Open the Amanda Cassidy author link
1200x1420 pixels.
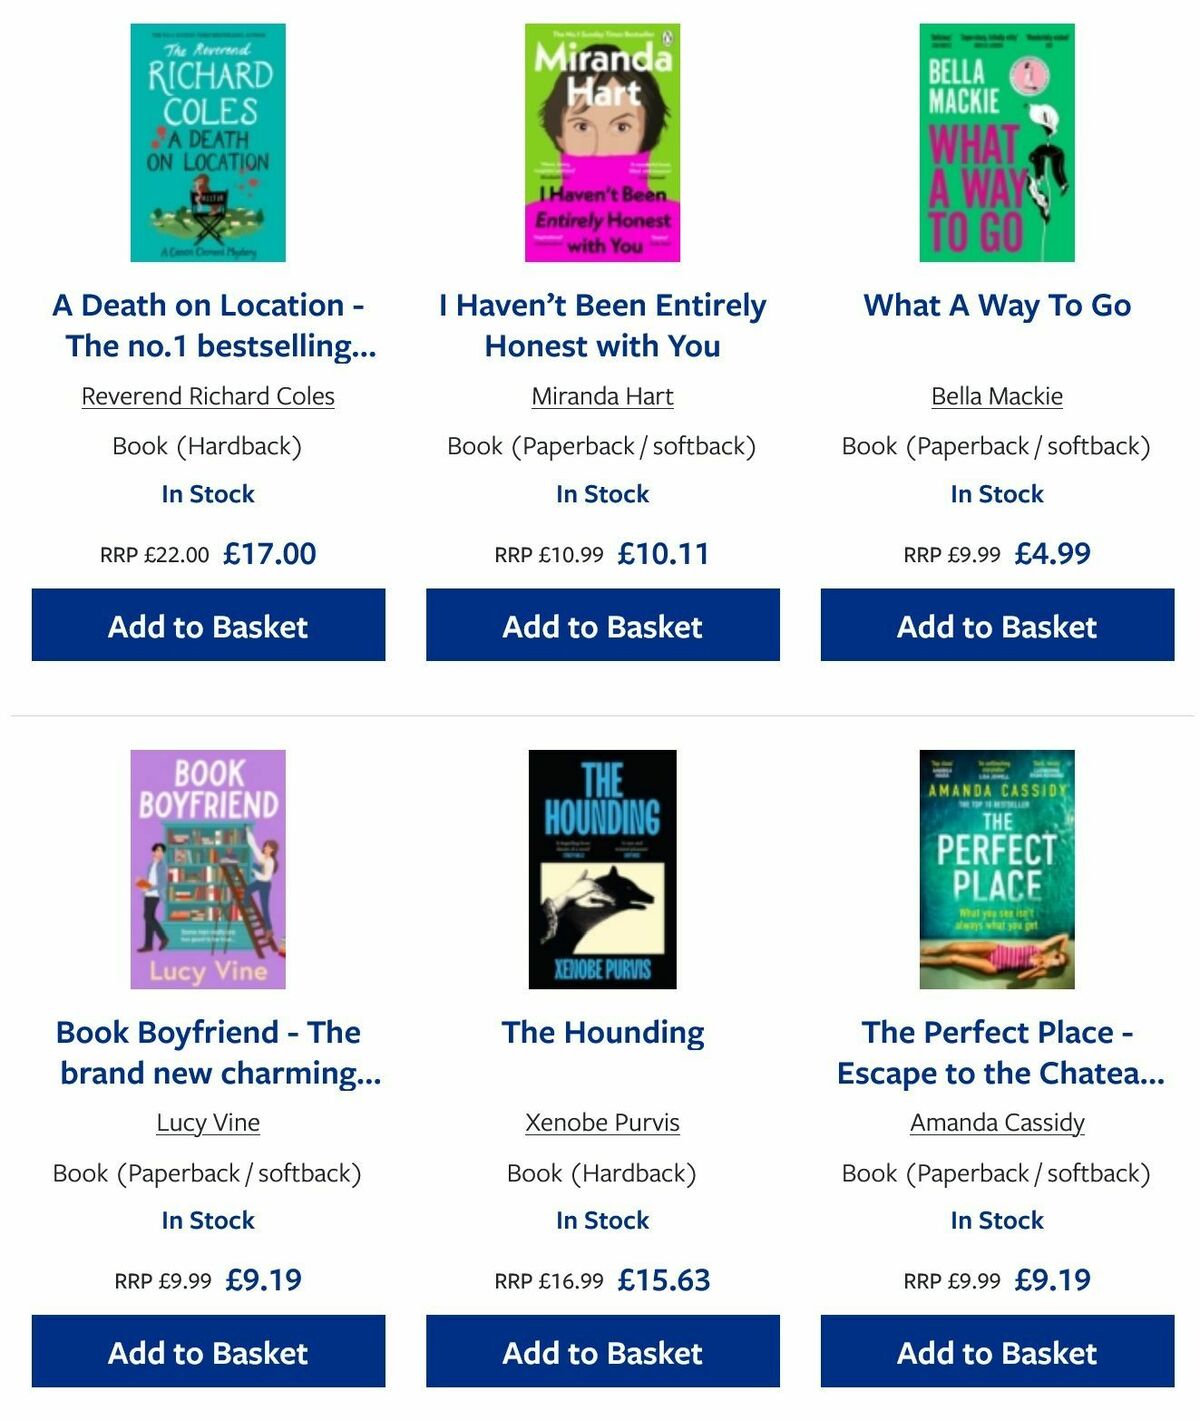996,1122
